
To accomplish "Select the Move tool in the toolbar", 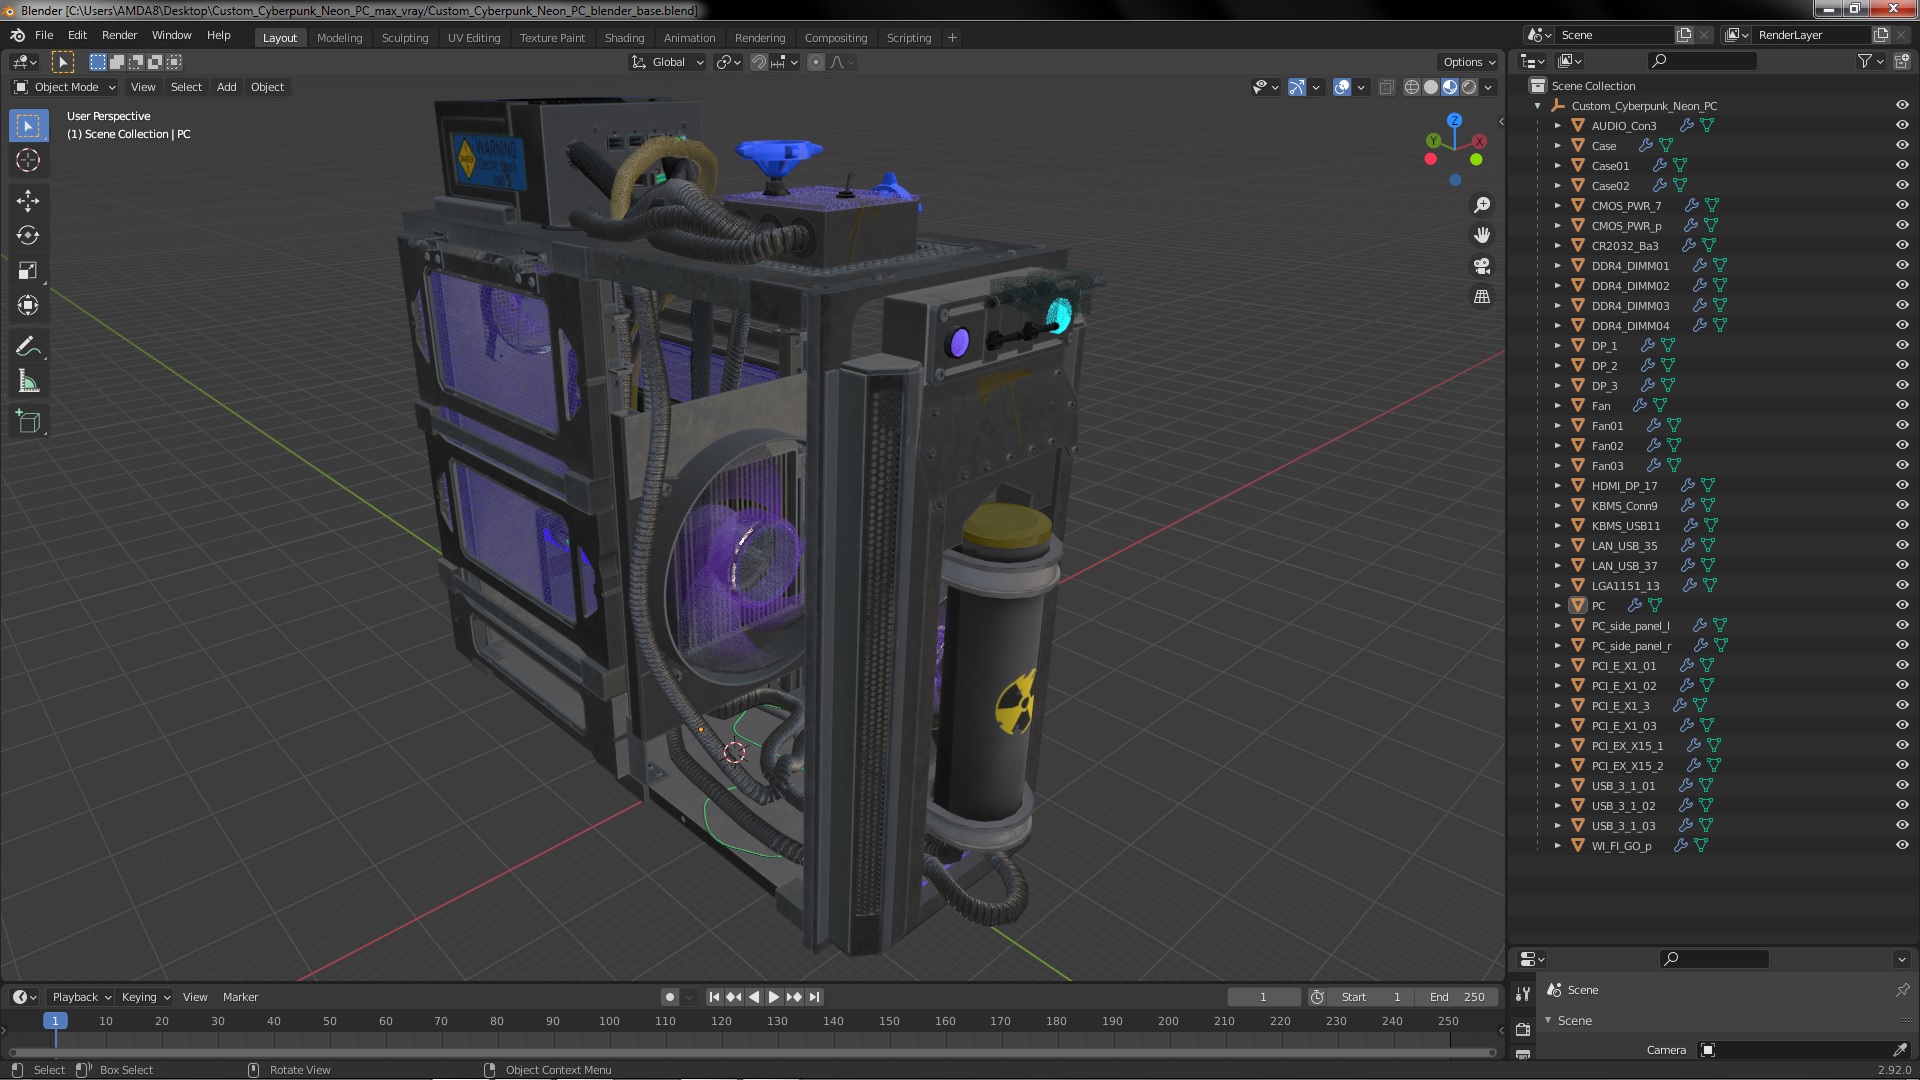I will coord(28,201).
